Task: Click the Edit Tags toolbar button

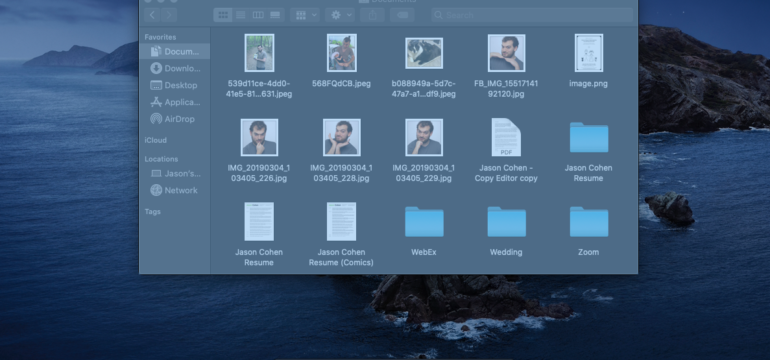Action: click(402, 15)
